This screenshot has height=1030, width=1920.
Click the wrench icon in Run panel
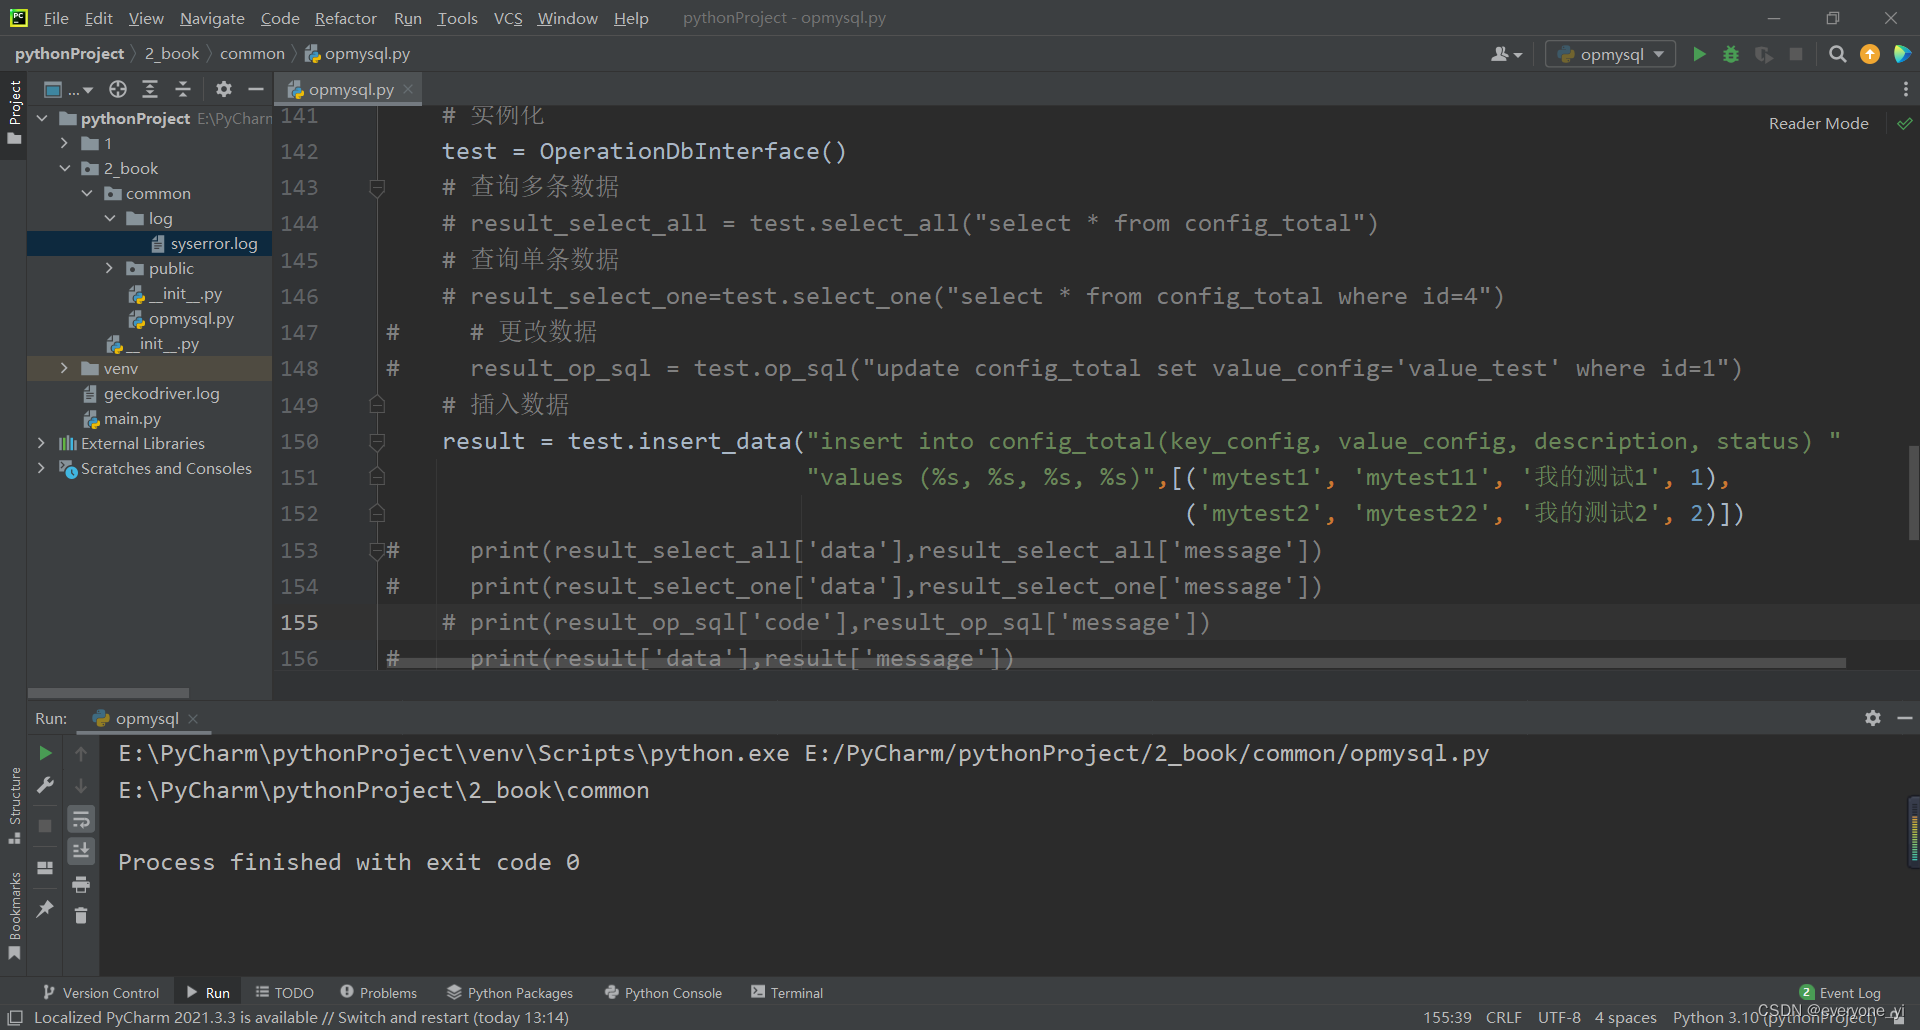pos(45,785)
